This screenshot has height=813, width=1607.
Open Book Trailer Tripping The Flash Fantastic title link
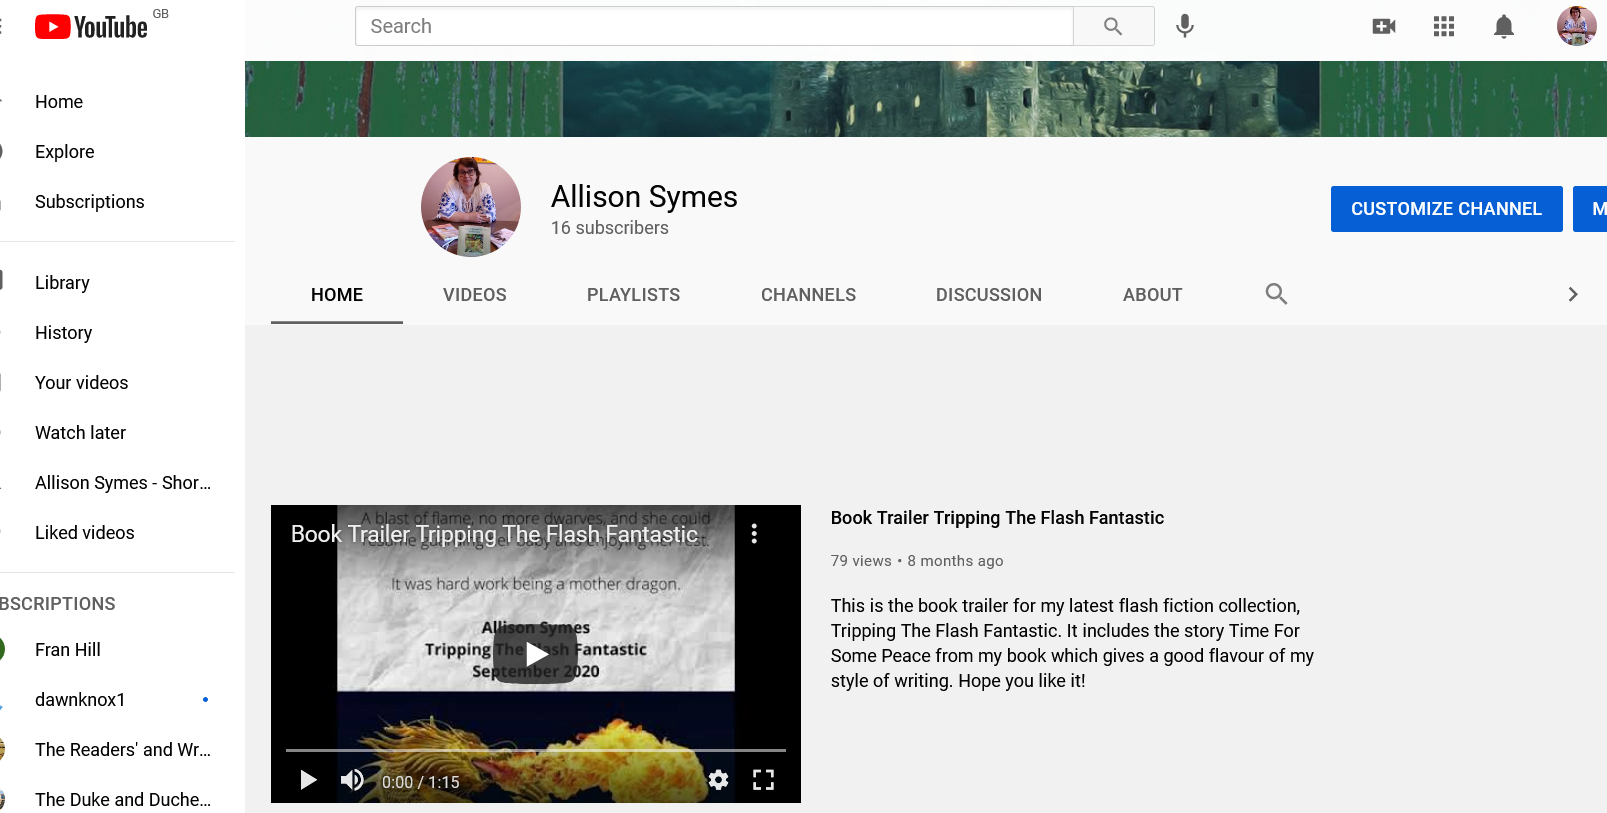coord(997,518)
